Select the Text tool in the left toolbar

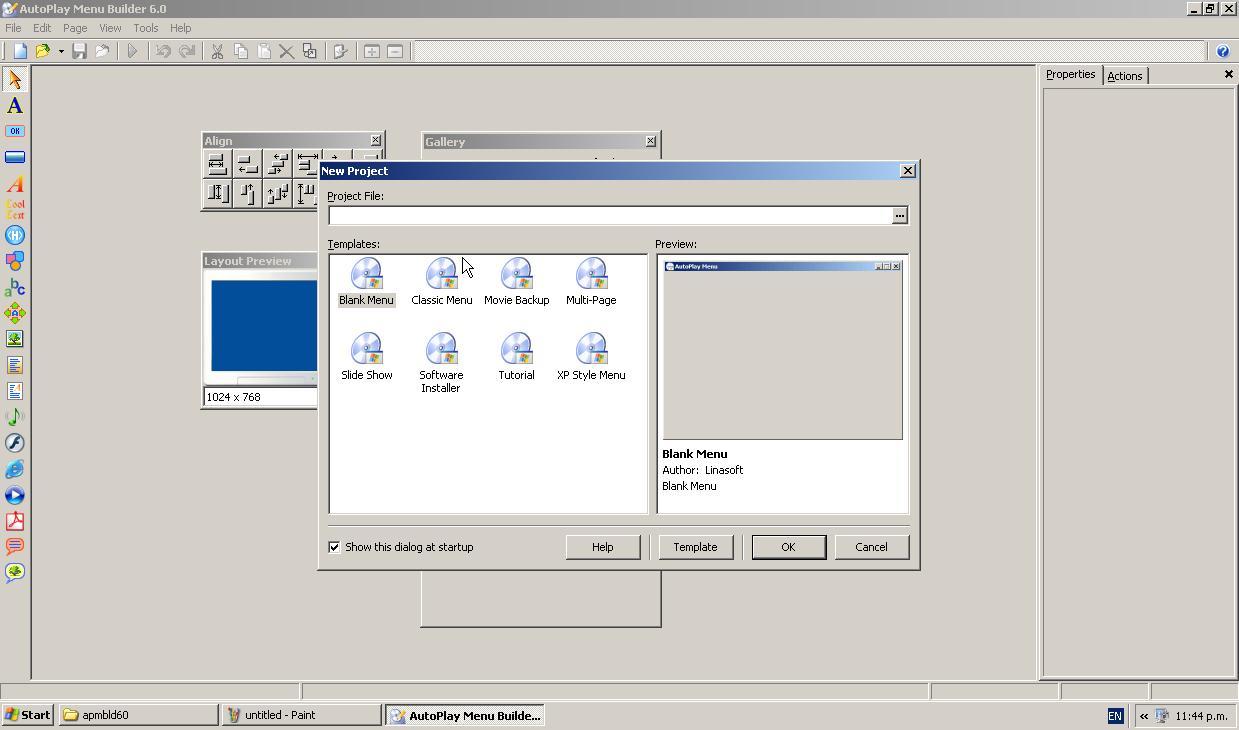coord(14,105)
